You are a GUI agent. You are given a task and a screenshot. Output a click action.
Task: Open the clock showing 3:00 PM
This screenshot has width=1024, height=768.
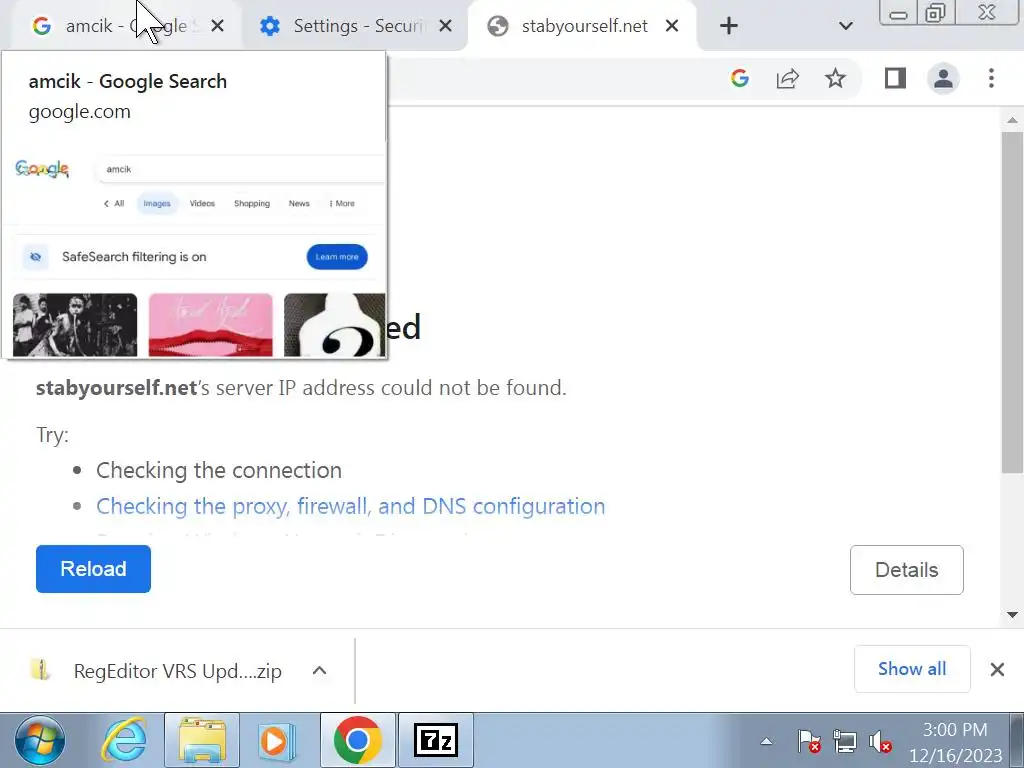pyautogui.click(x=955, y=743)
